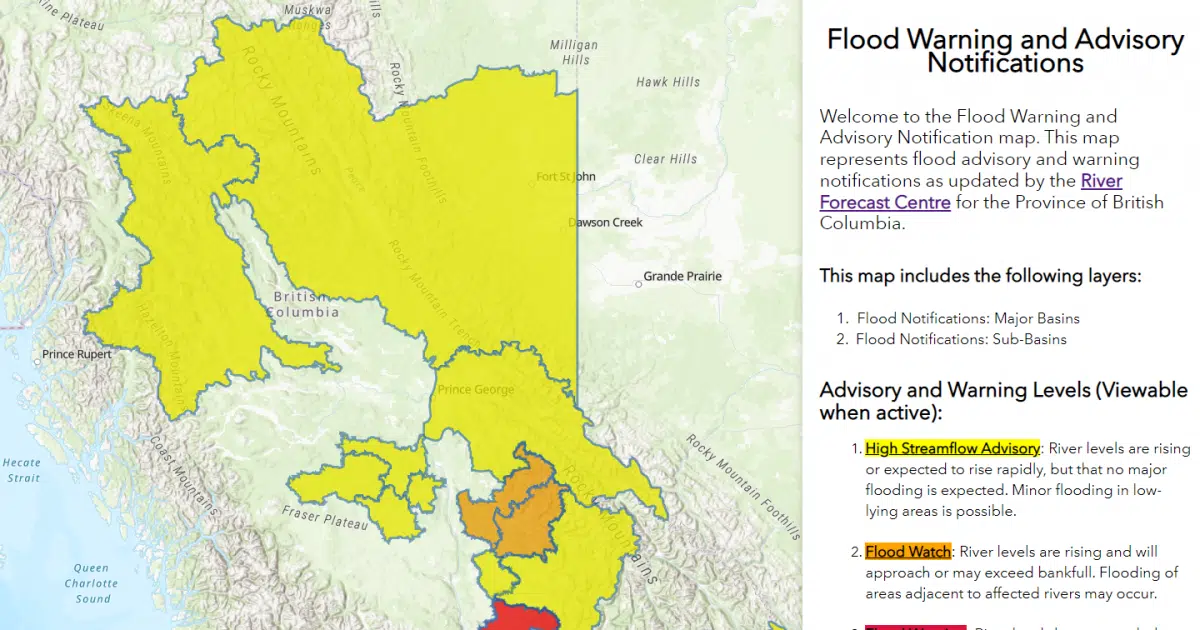
Task: Click the Flood Warning link at page bottom
Action: 915,626
